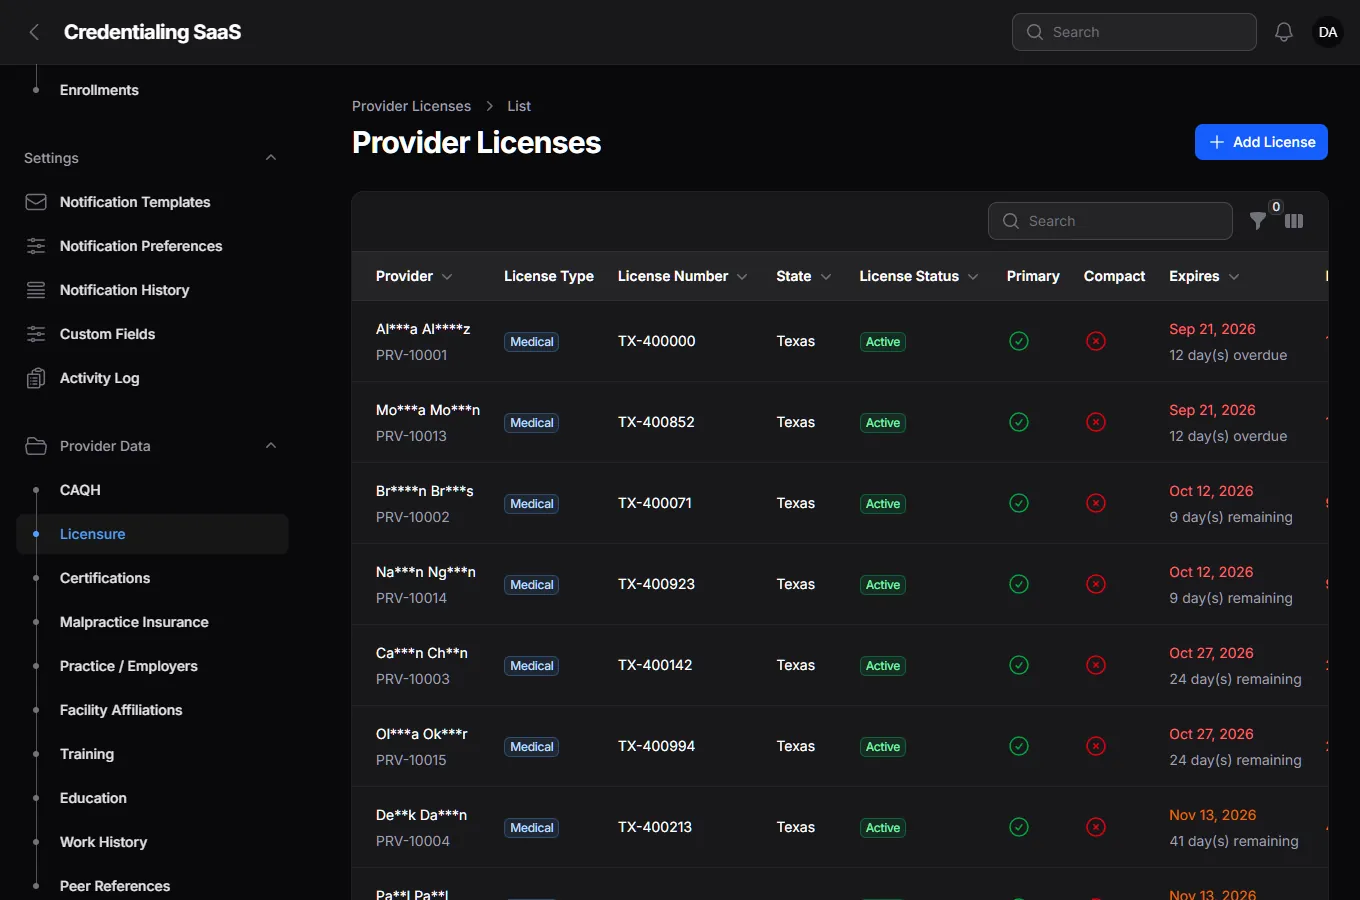This screenshot has width=1360, height=900.
Task: Click Provider Licenses breadcrumb link
Action: pyautogui.click(x=411, y=106)
